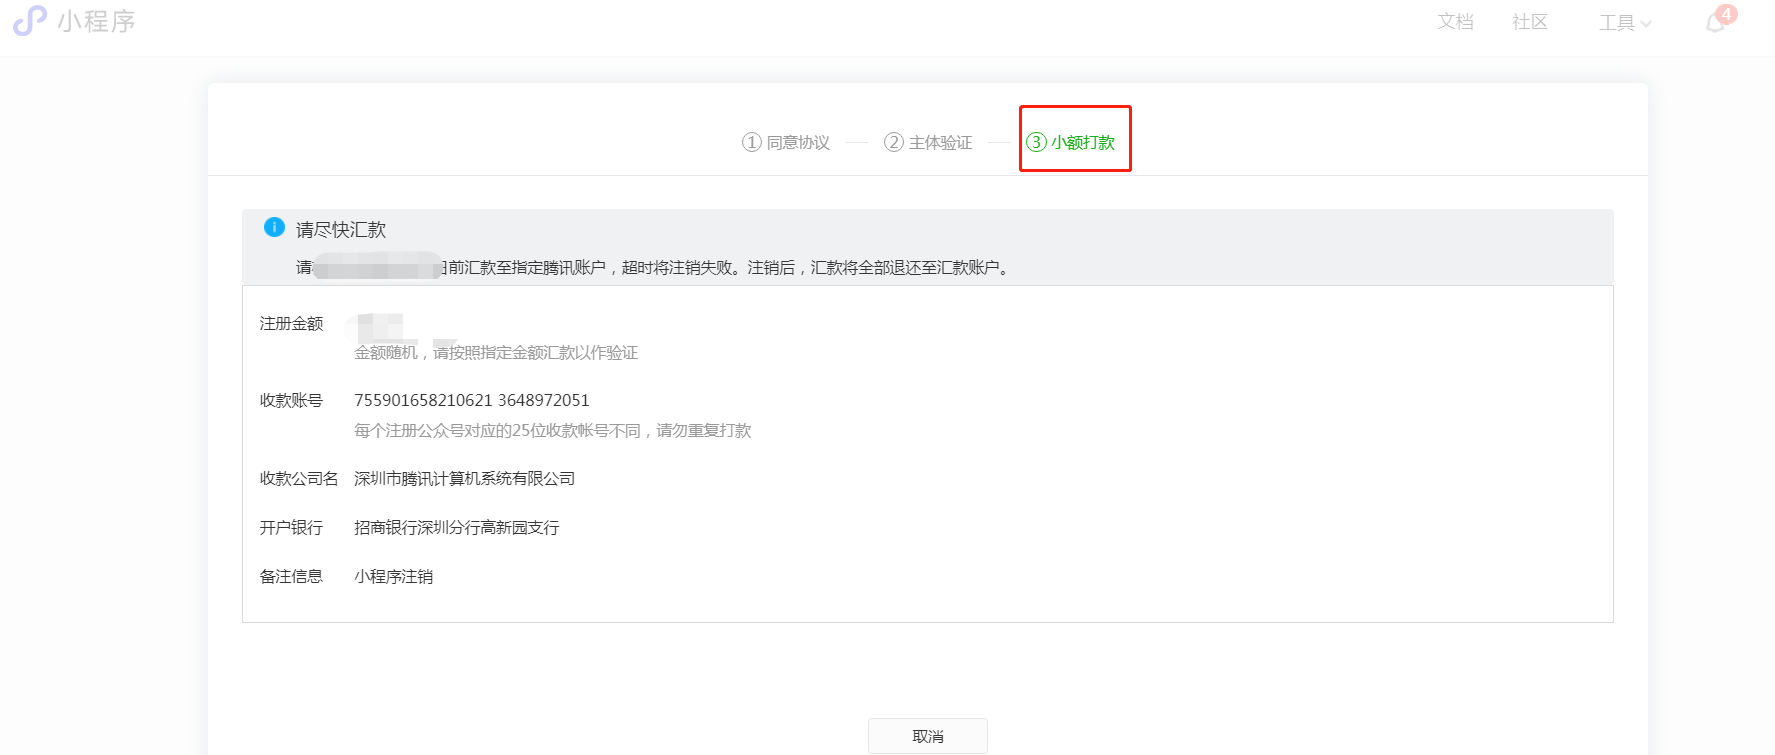Click the remark value 小程序注销

click(x=394, y=577)
